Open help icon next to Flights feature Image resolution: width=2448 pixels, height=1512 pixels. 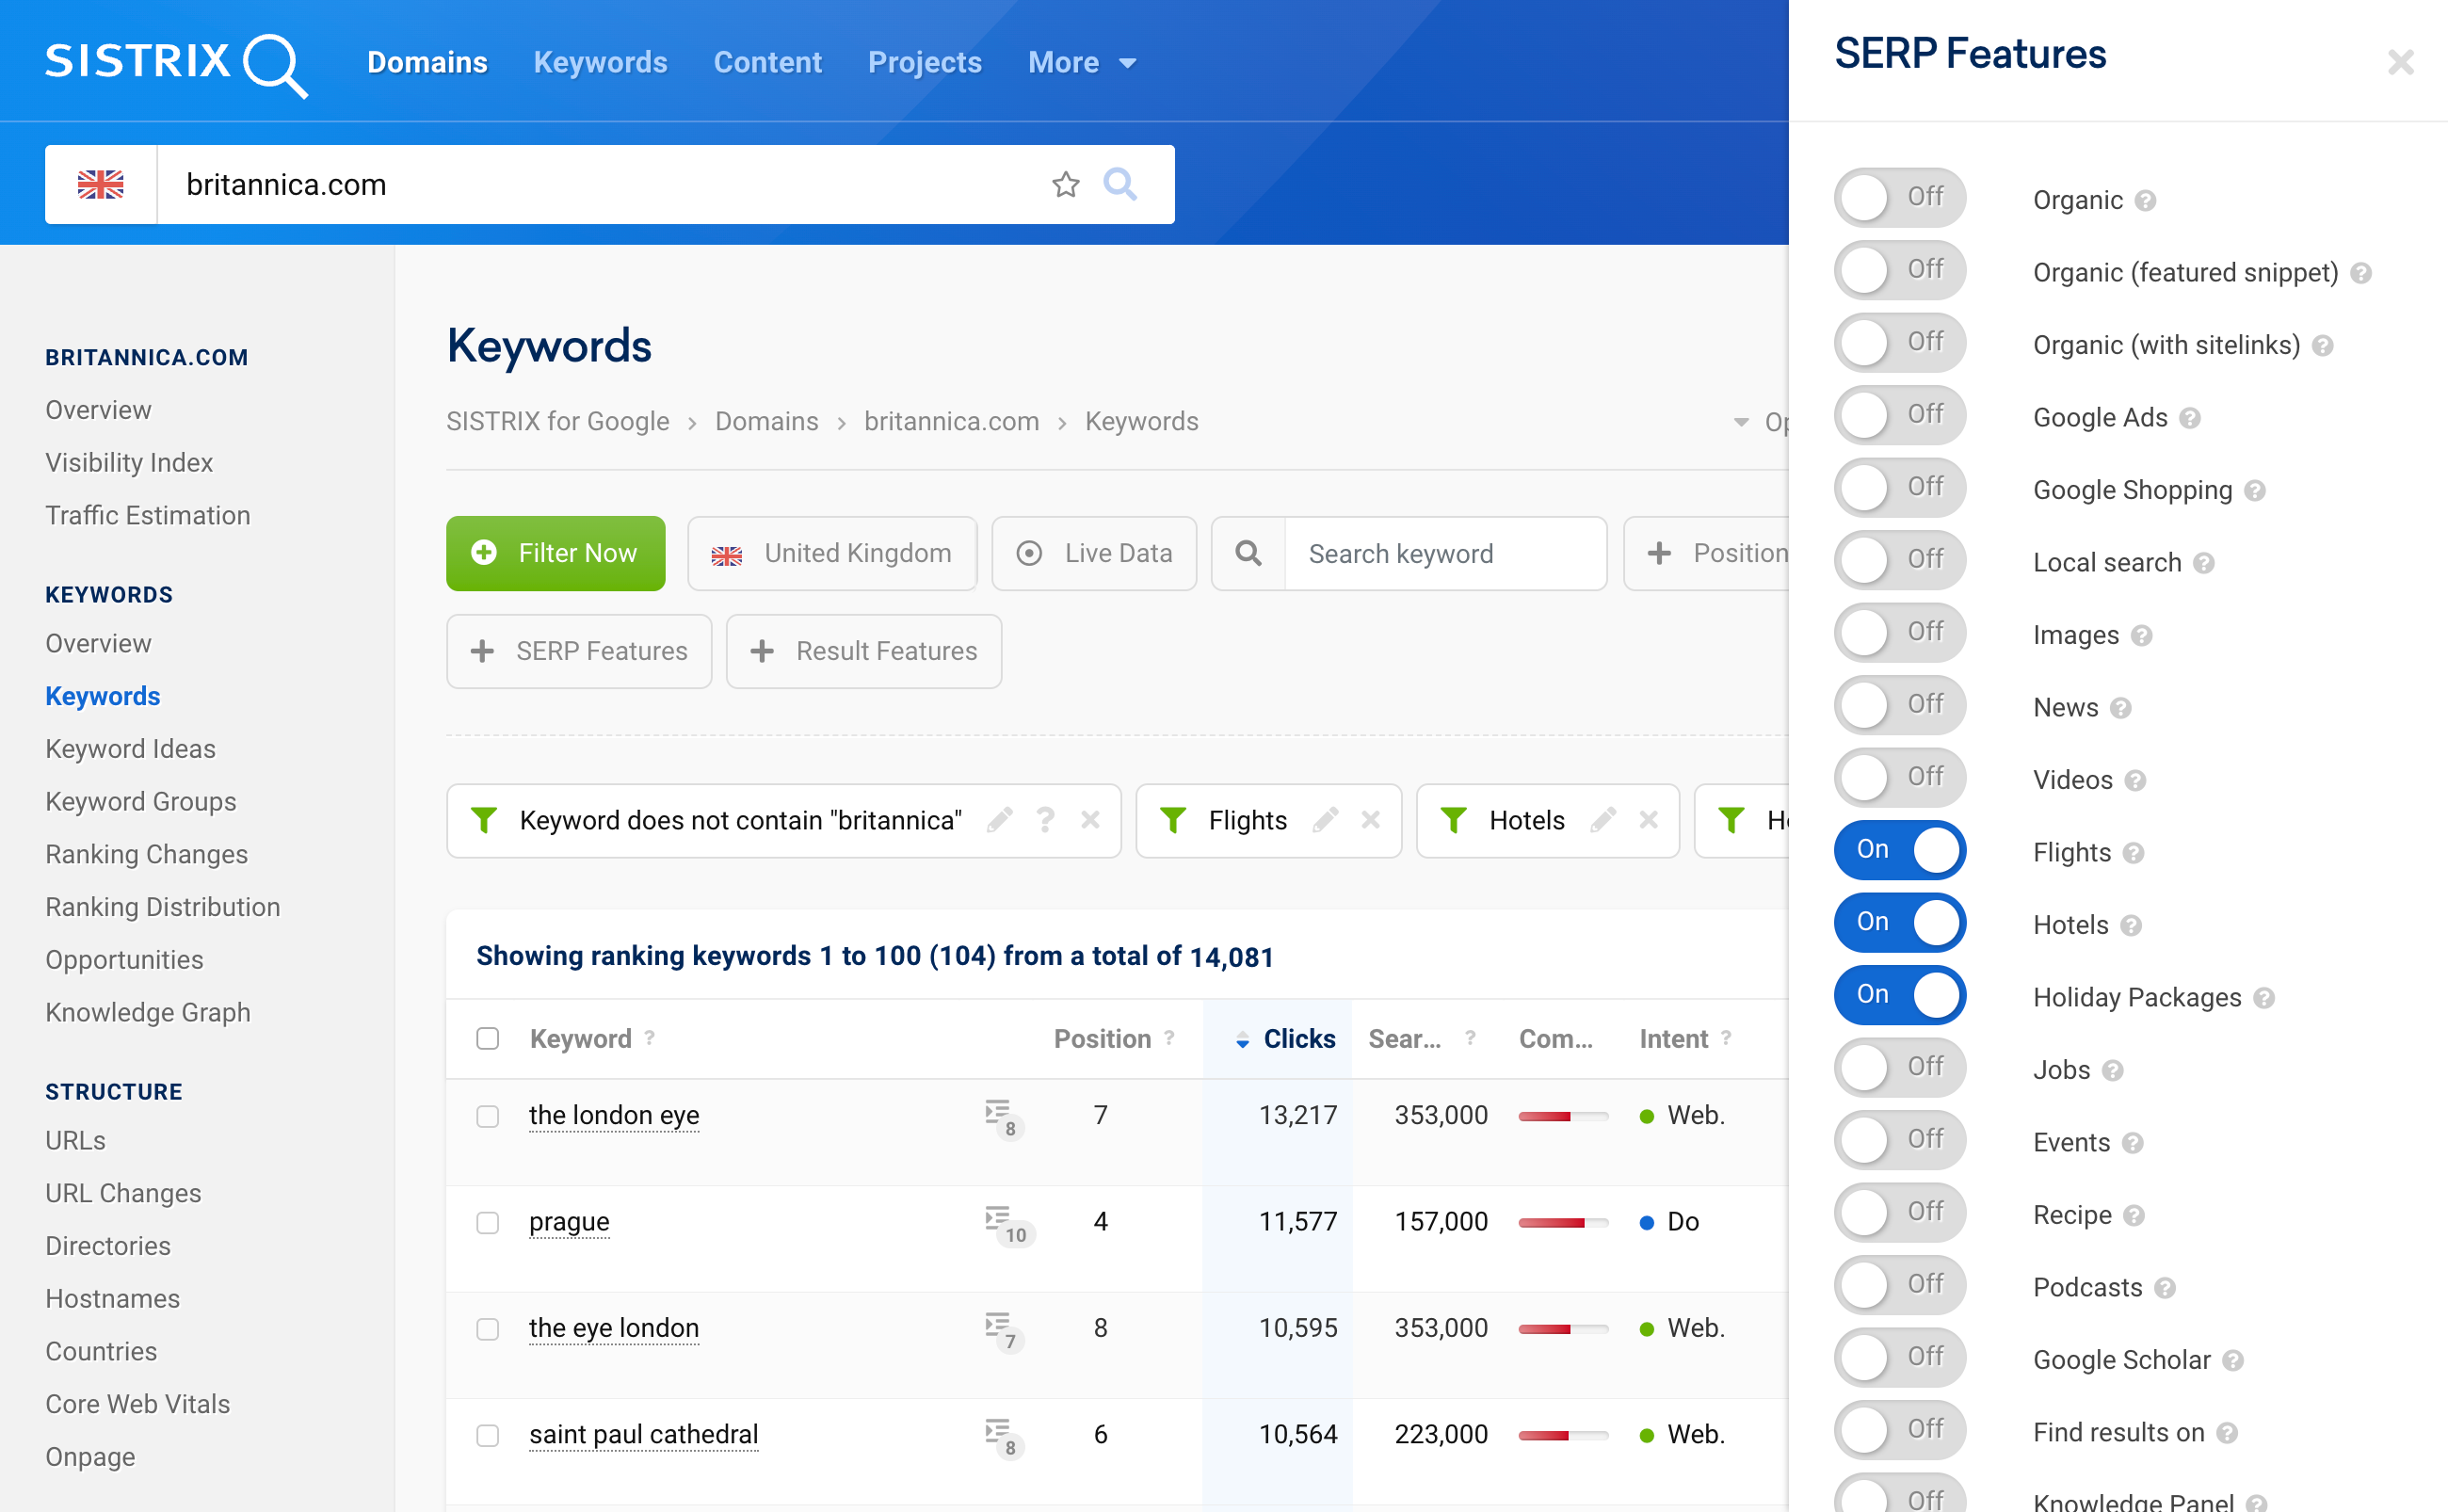click(2133, 853)
